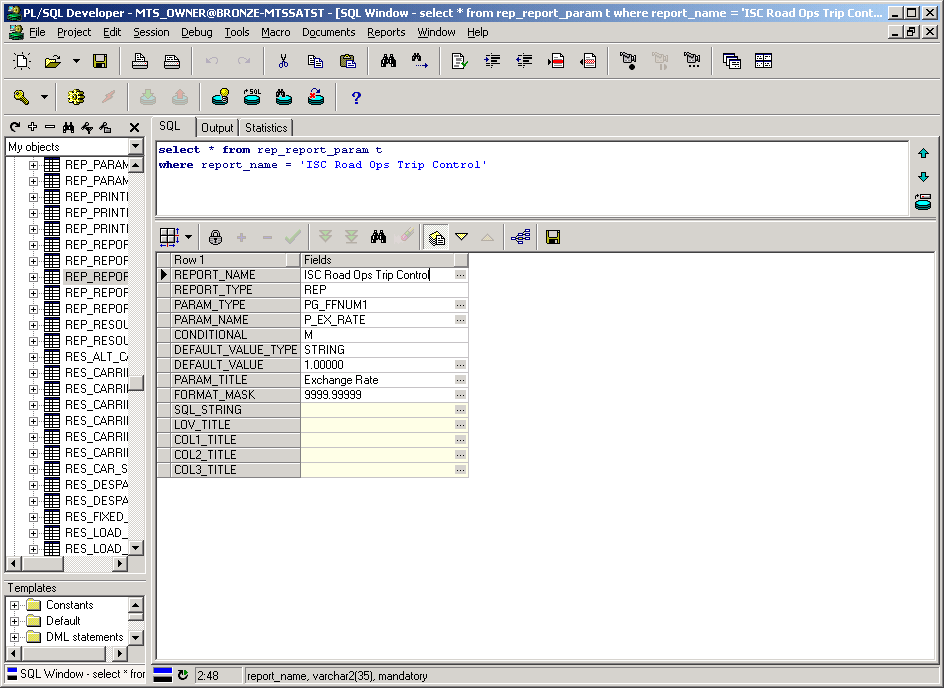Click the Save diskette icon in main toolbar
Screen dimensions: 944x688
[x=100, y=61]
